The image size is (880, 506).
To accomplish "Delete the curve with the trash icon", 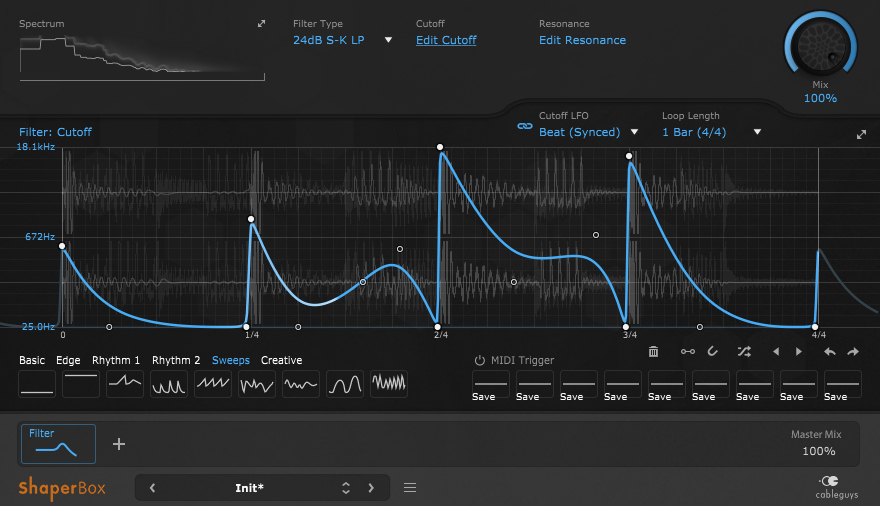I will [x=653, y=351].
